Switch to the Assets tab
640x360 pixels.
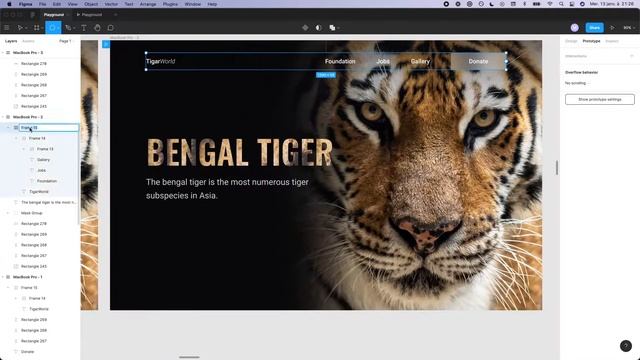tap(28, 41)
